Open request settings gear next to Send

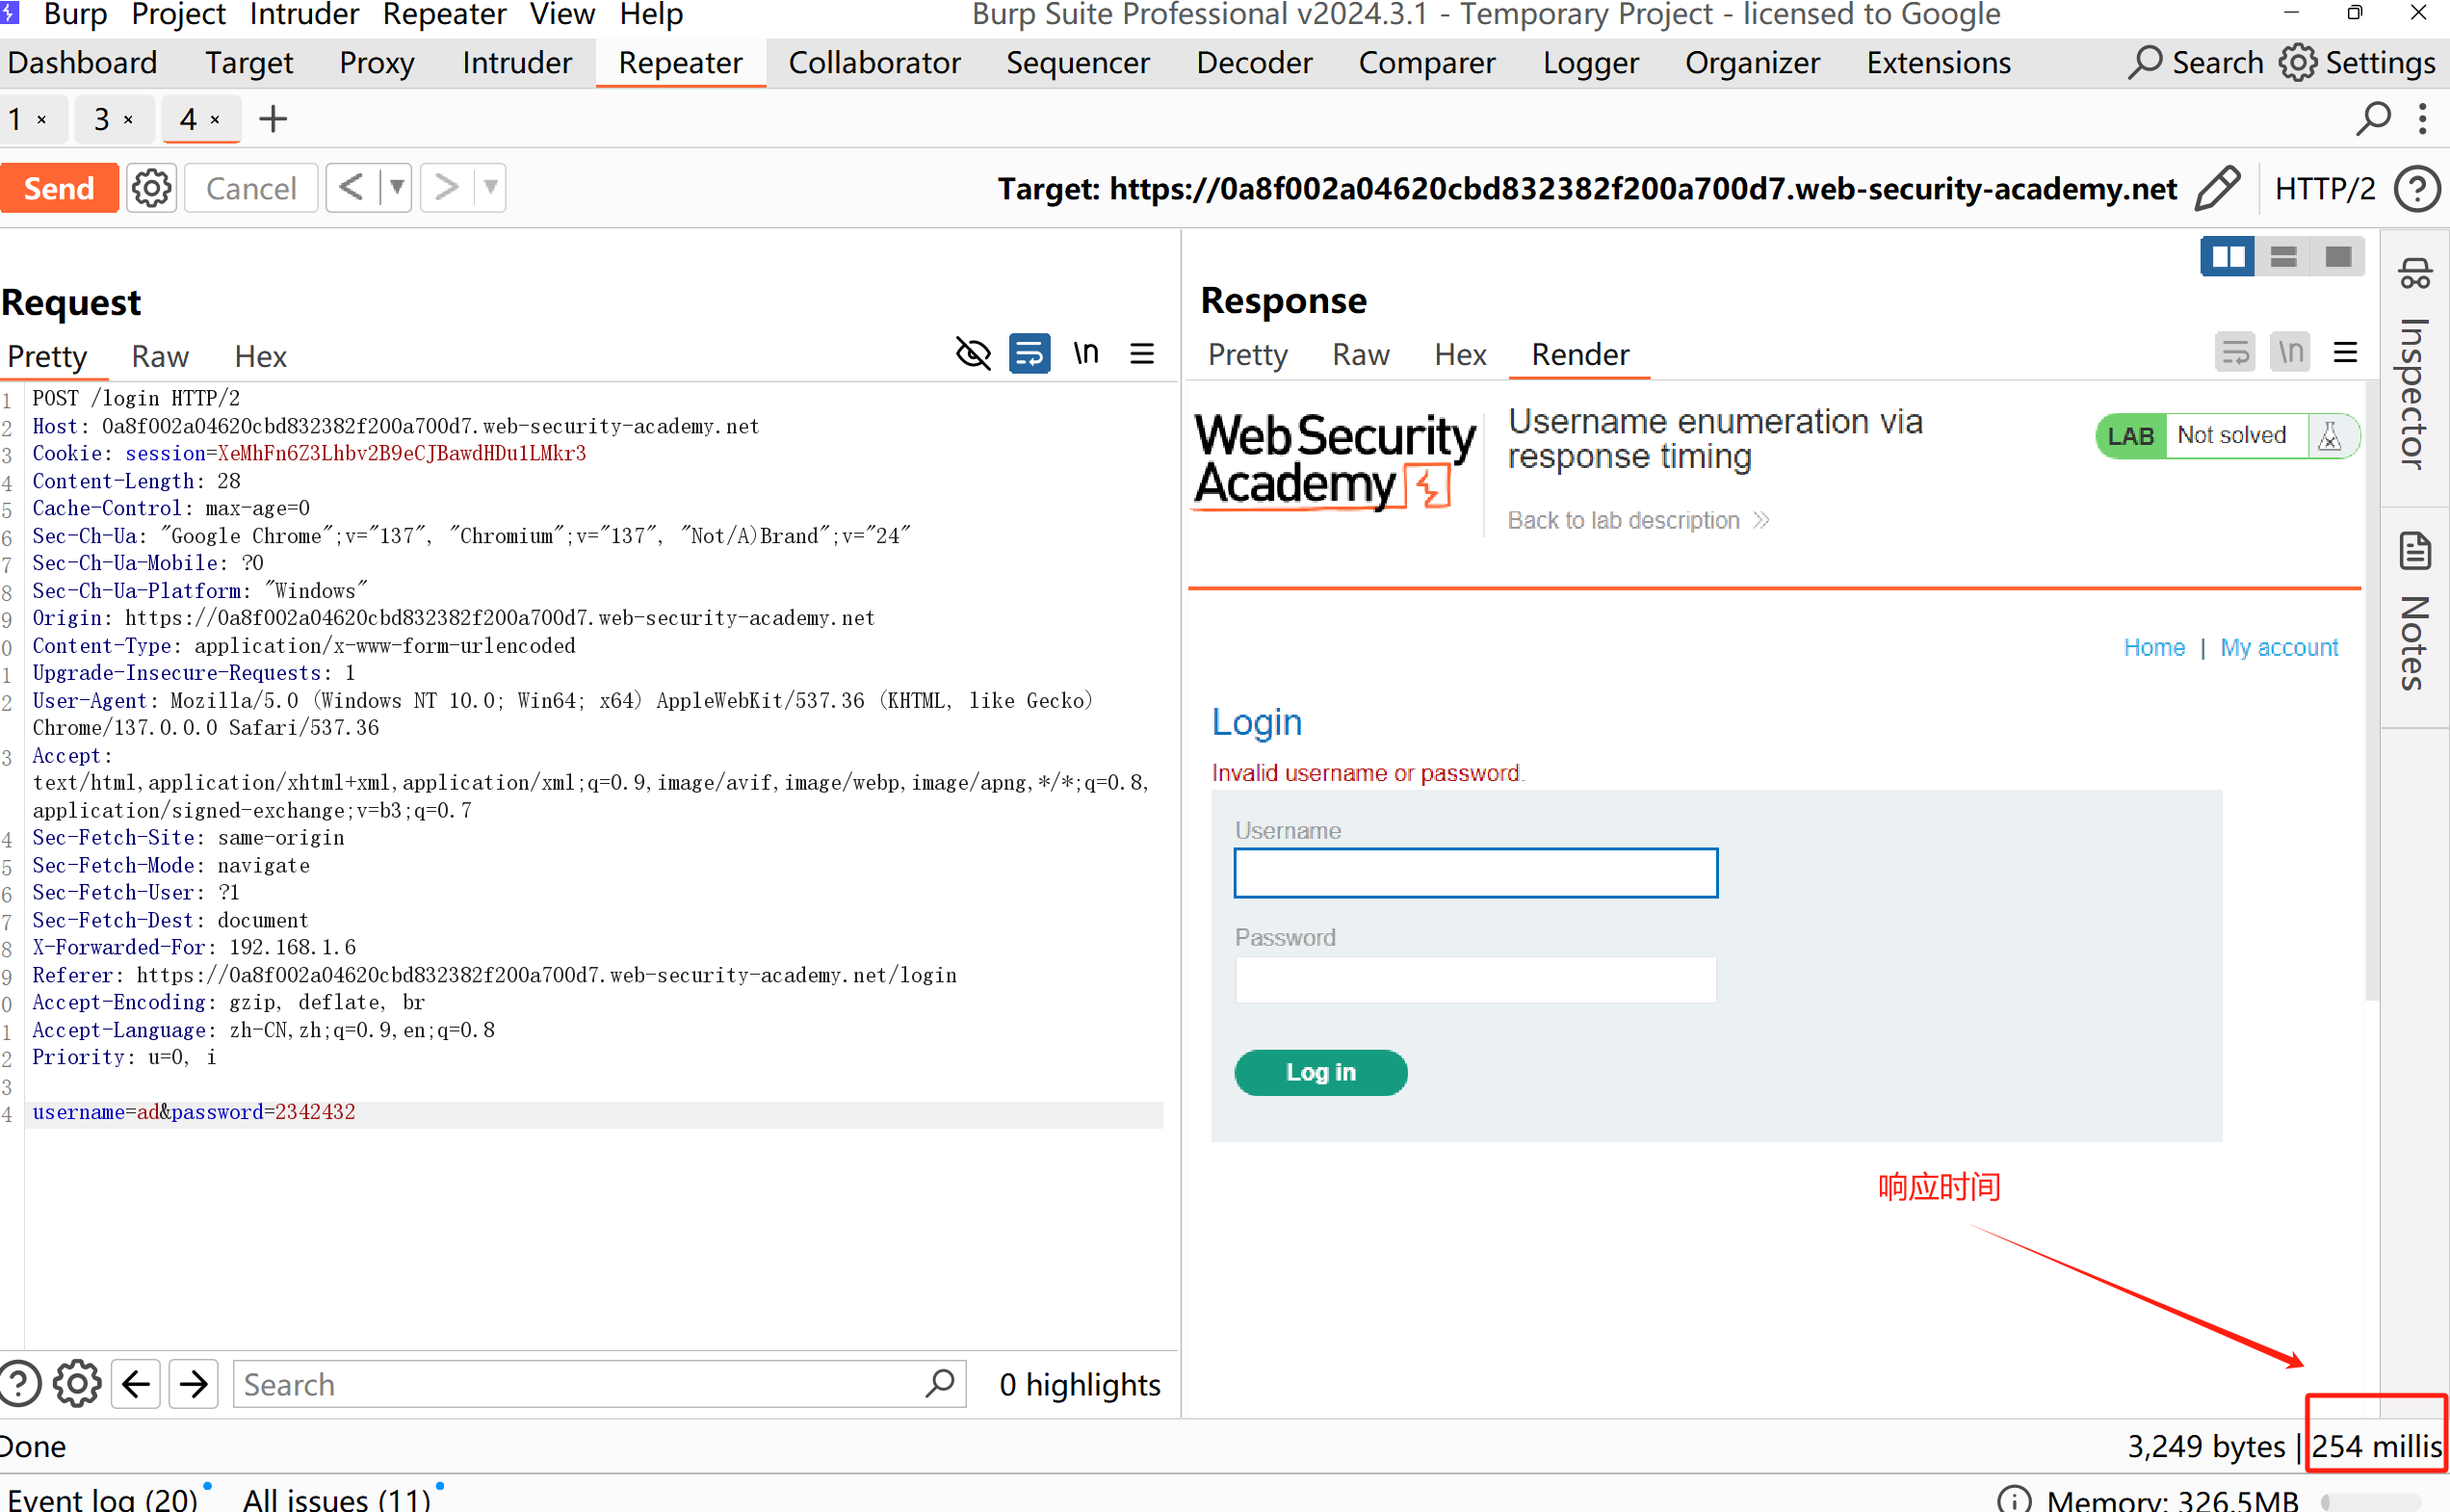coord(151,188)
